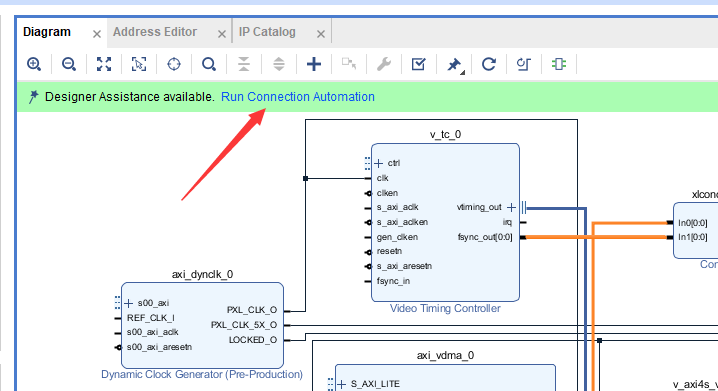The height and width of the screenshot is (391, 718).
Task: Select the Zoom Area tool icon
Action: (139, 64)
